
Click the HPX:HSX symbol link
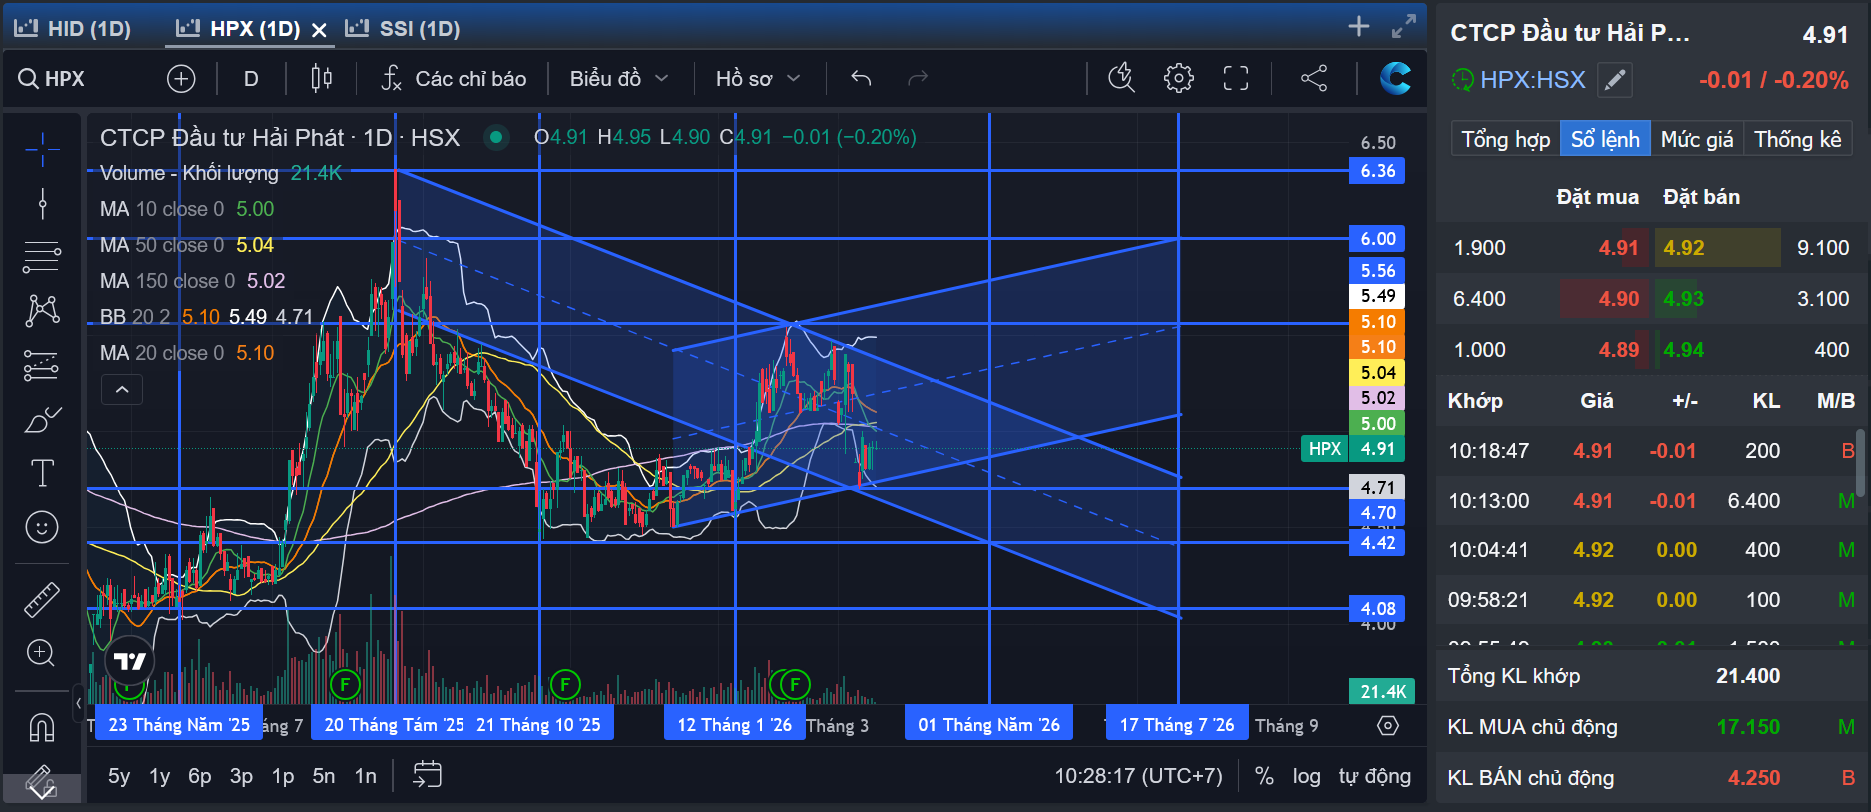click(x=1533, y=80)
